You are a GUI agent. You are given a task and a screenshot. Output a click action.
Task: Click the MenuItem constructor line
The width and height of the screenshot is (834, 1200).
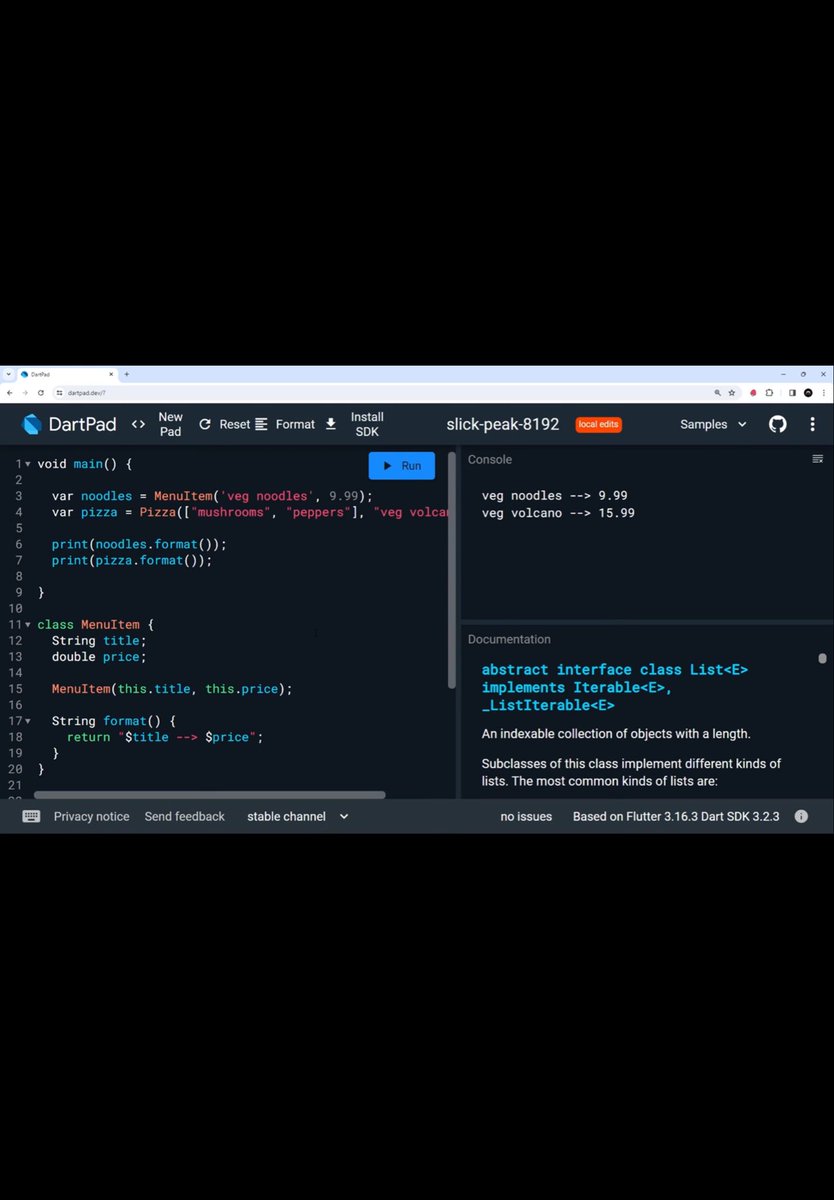pos(172,688)
